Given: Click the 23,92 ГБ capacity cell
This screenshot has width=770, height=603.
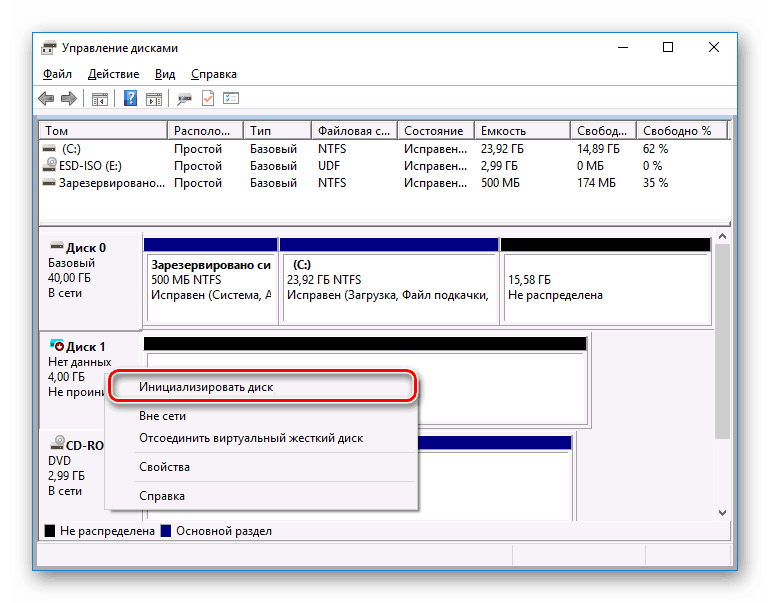Looking at the screenshot, I should [502, 149].
